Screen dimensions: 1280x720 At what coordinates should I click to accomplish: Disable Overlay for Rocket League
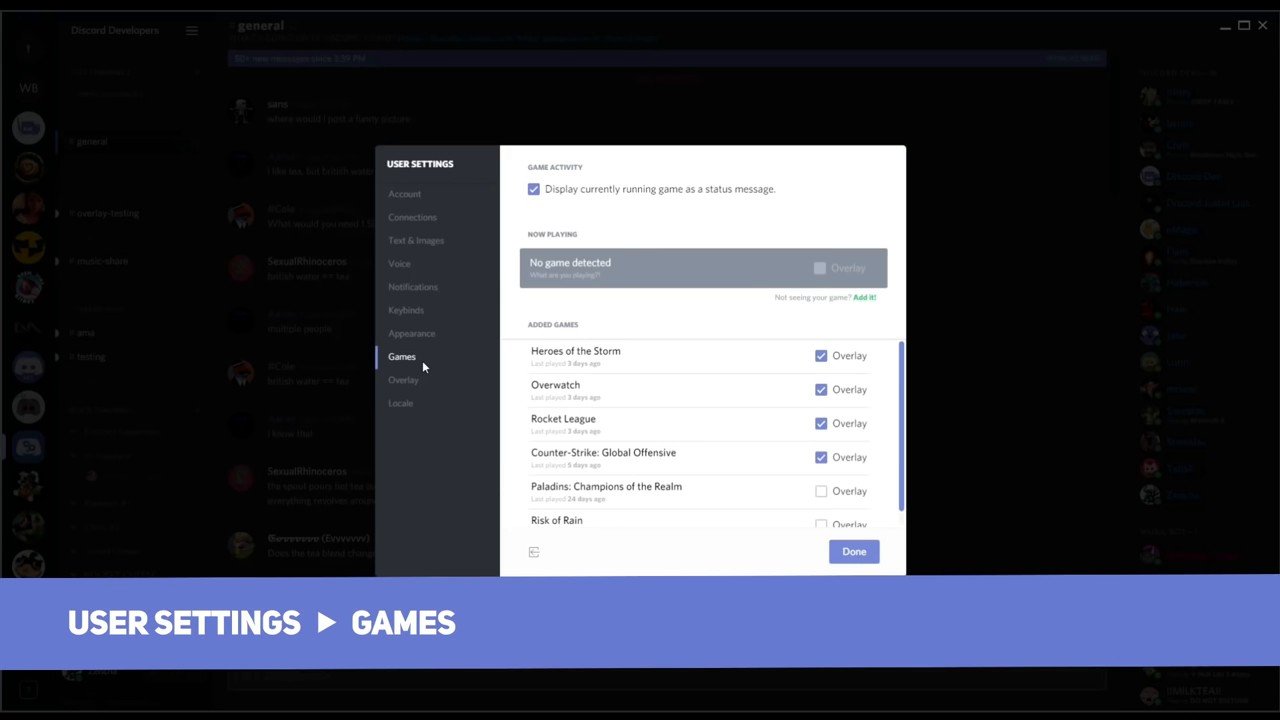click(821, 424)
